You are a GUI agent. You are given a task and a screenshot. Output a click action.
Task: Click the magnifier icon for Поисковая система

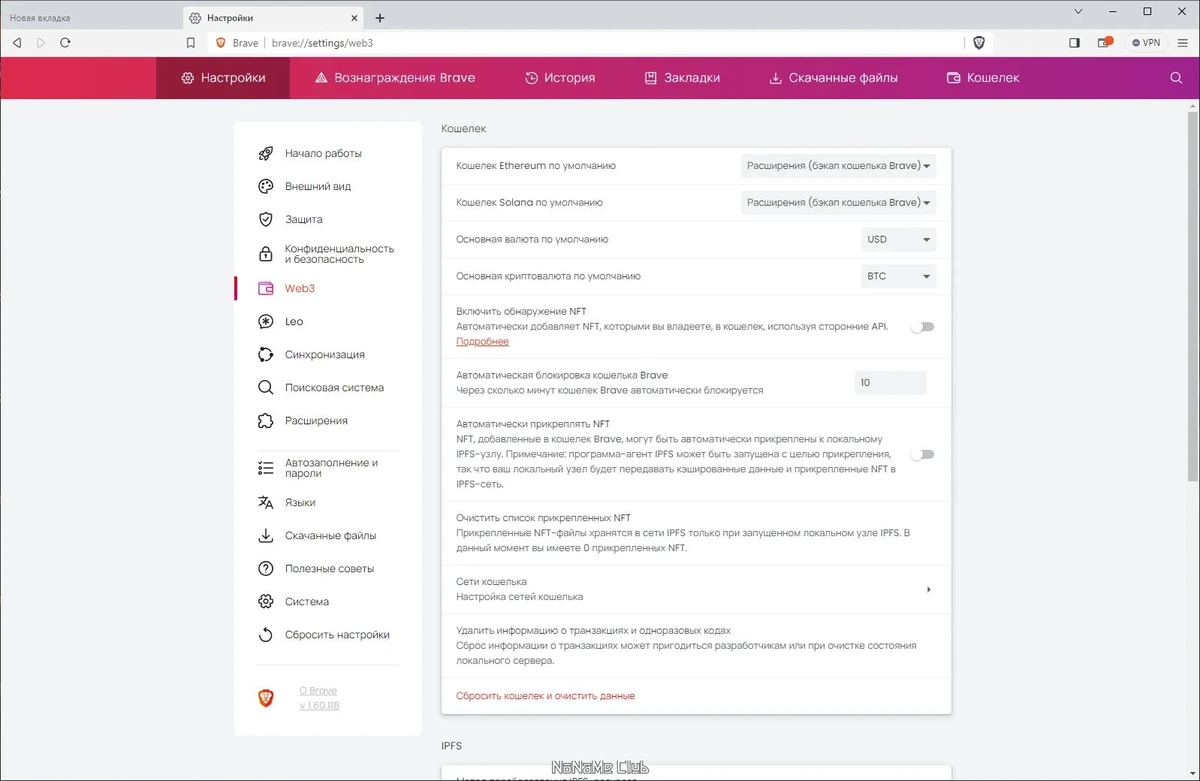tap(266, 388)
